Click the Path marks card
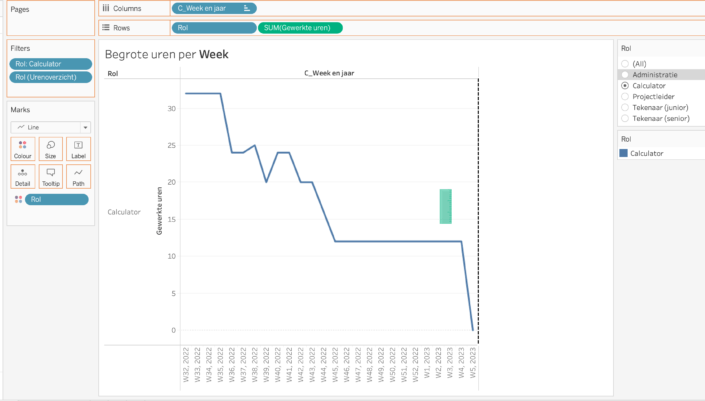705x401 pixels. (x=78, y=176)
